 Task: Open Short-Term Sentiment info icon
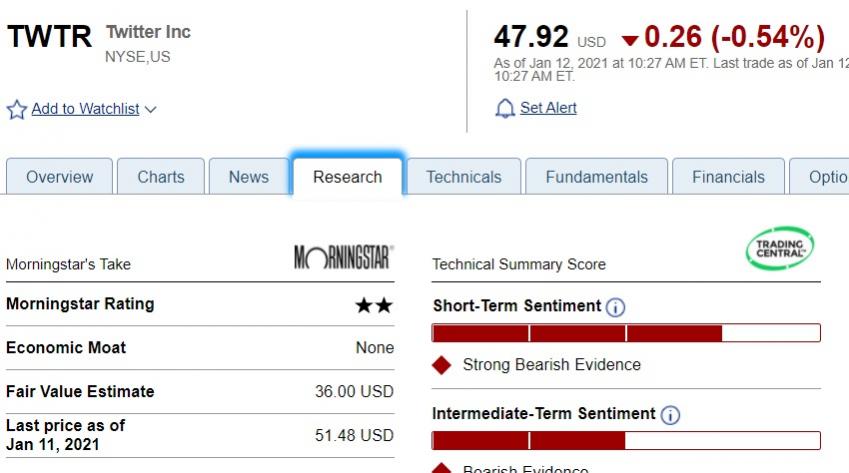616,307
